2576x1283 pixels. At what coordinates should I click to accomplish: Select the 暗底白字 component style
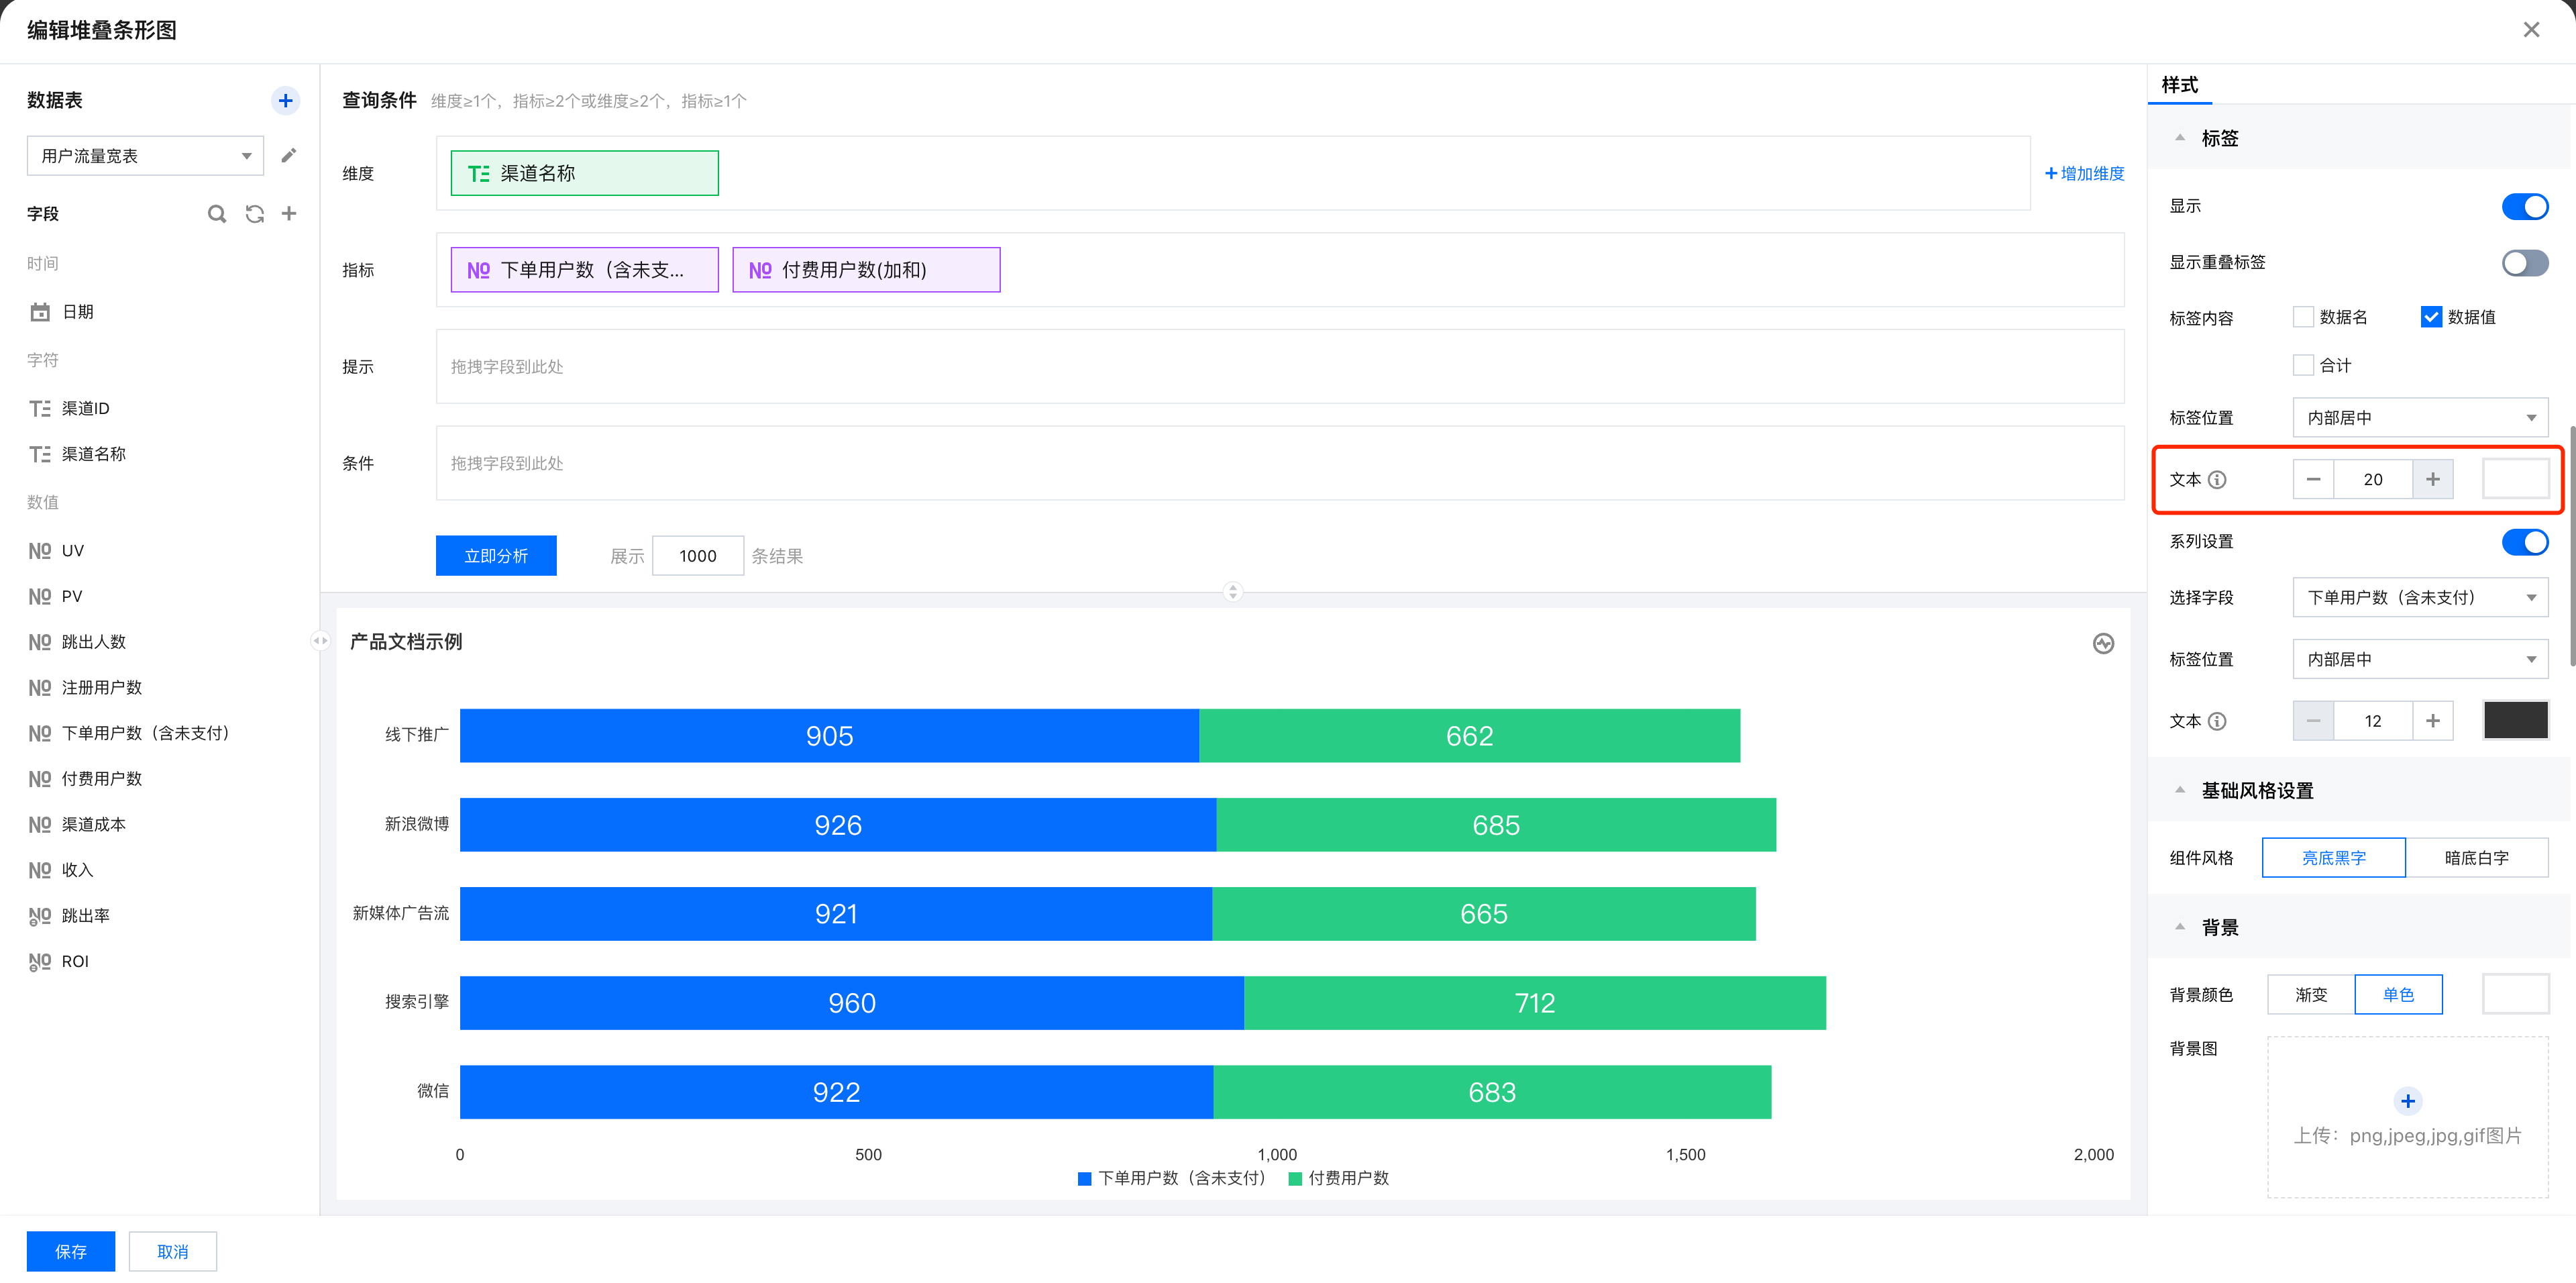[2476, 858]
